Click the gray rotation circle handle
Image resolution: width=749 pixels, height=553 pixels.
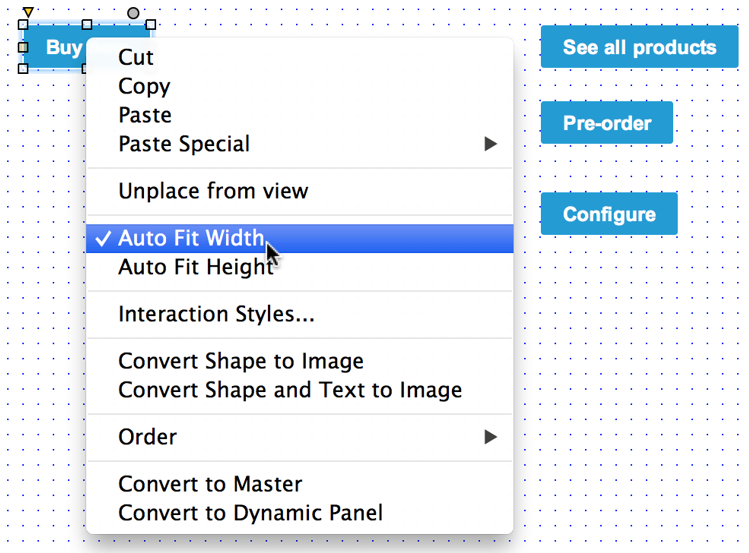133,13
